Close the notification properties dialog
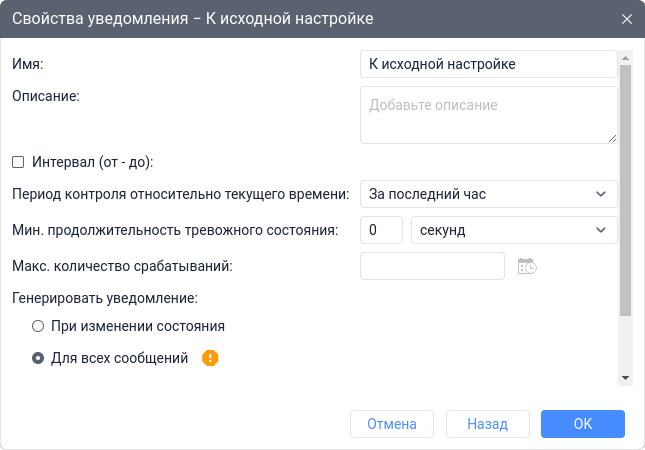 626,19
